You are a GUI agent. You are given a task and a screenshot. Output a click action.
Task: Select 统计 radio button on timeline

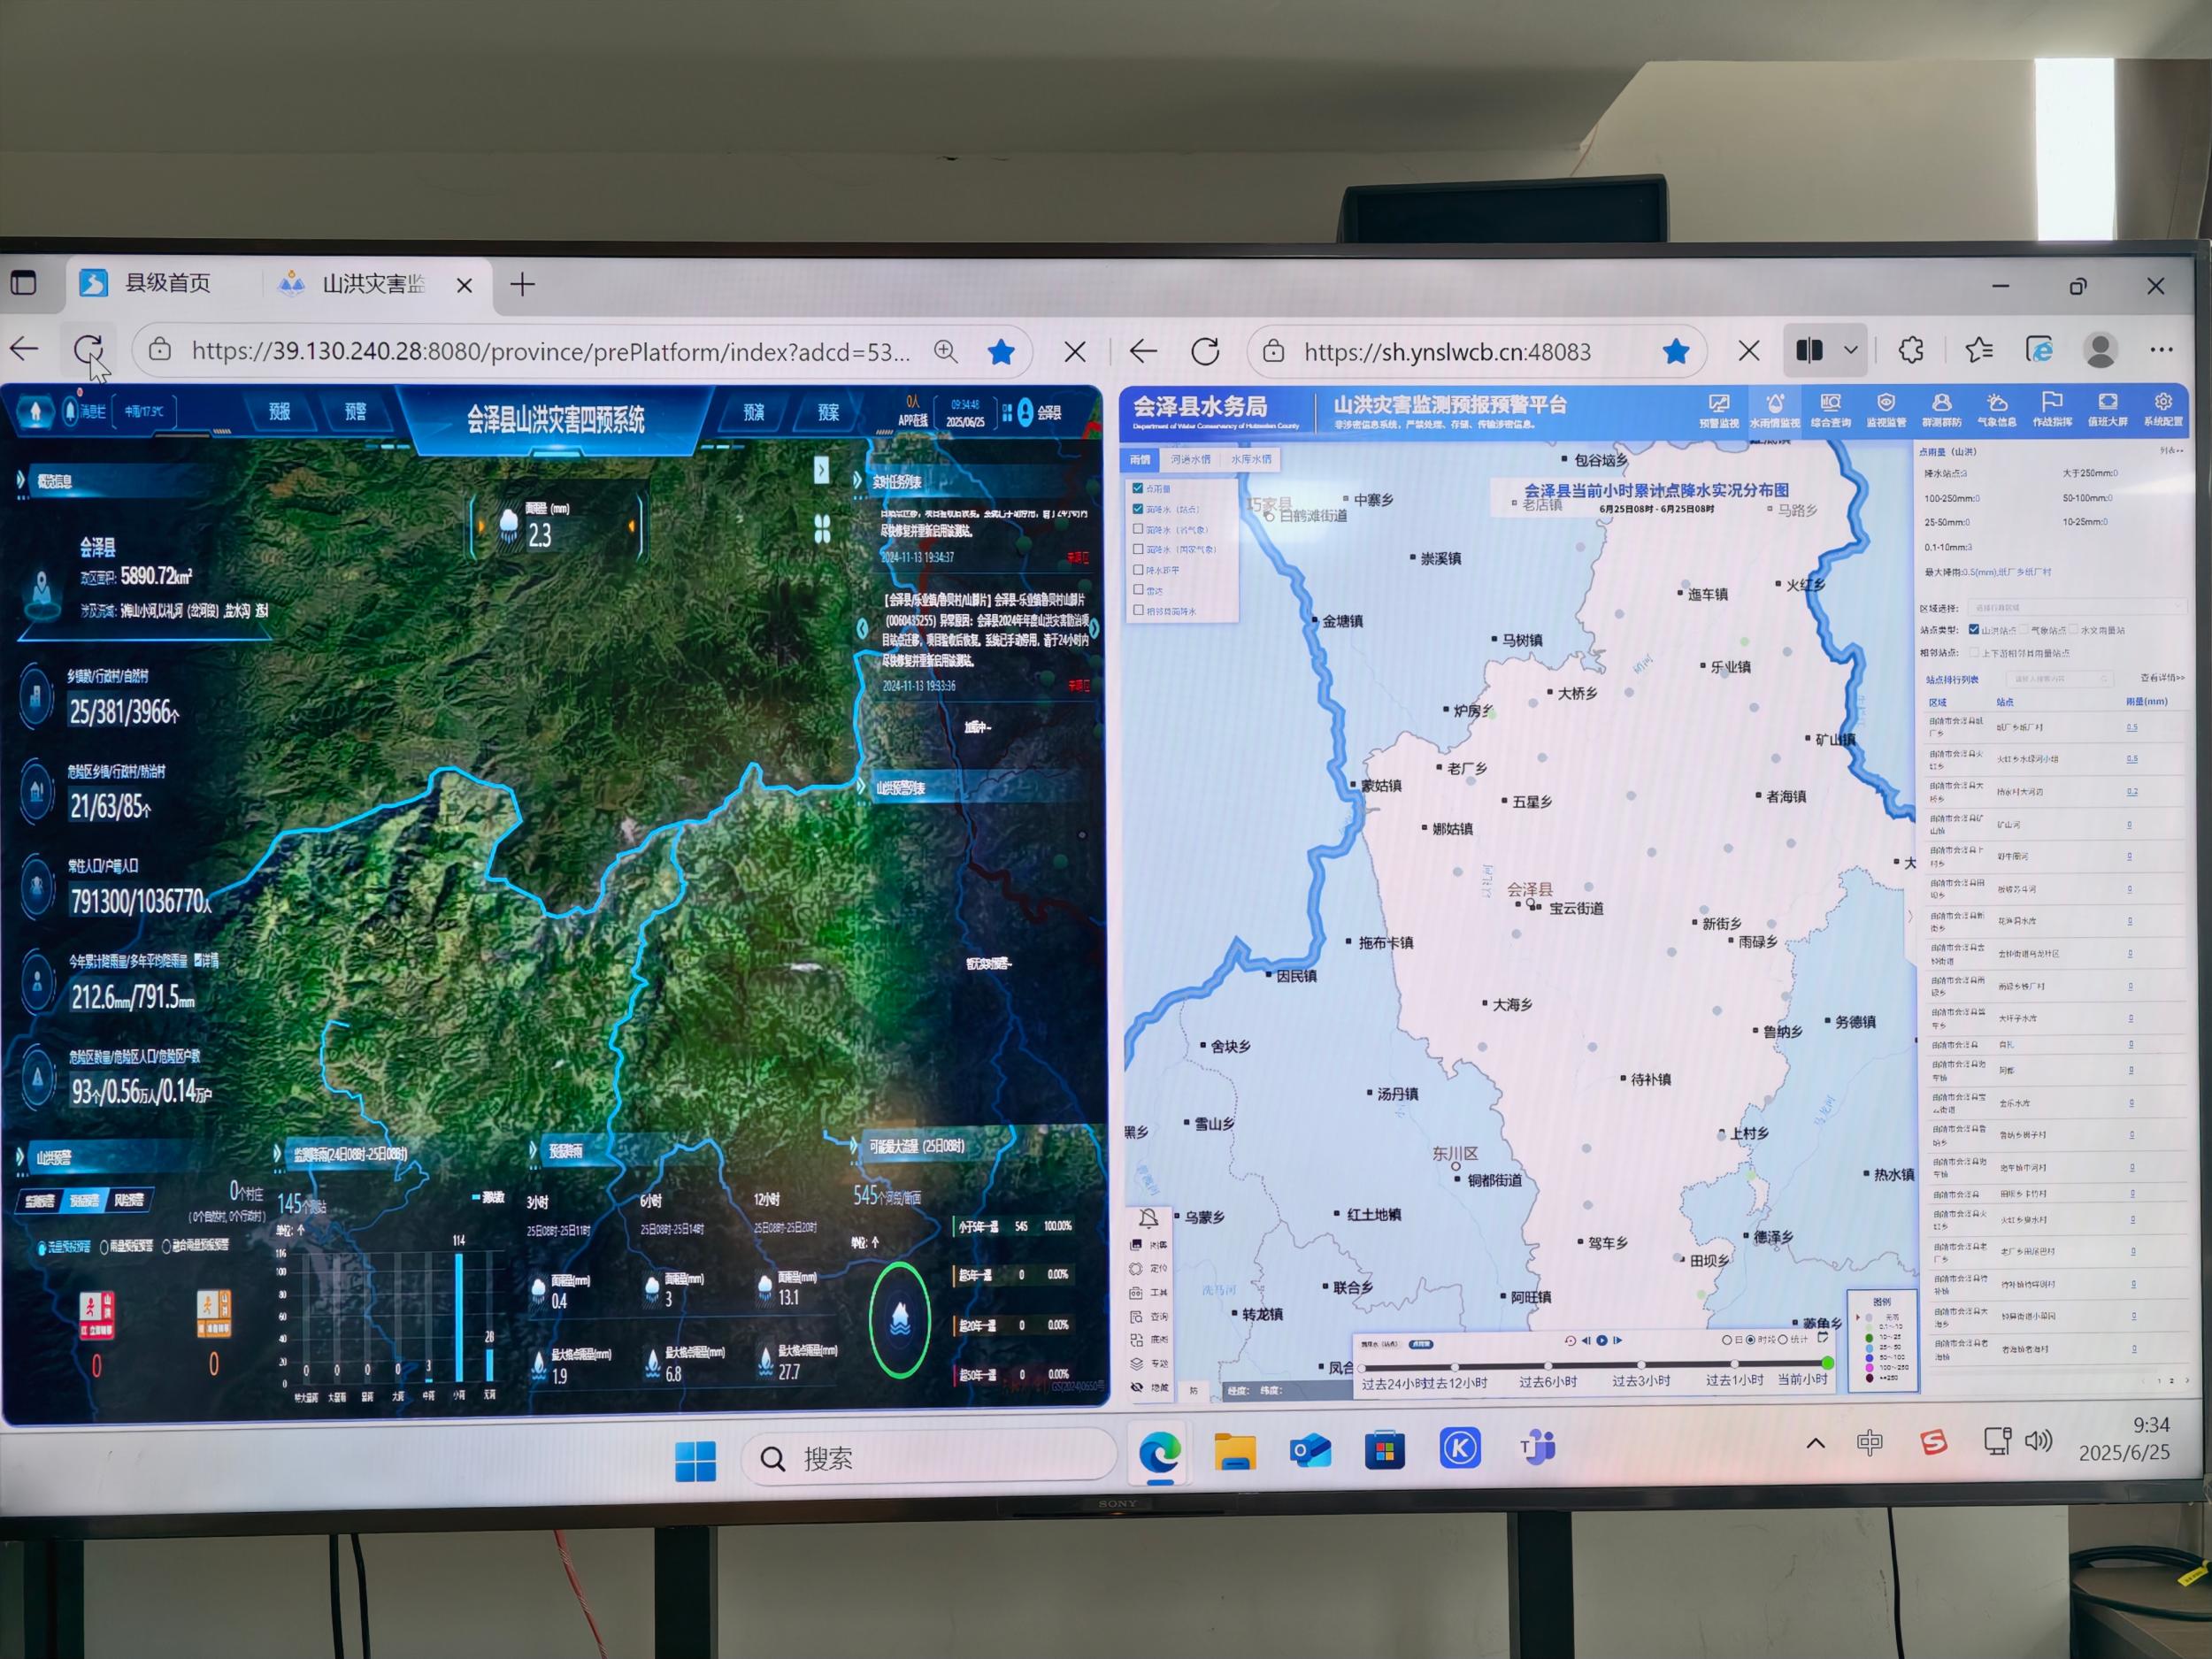(x=1783, y=1340)
